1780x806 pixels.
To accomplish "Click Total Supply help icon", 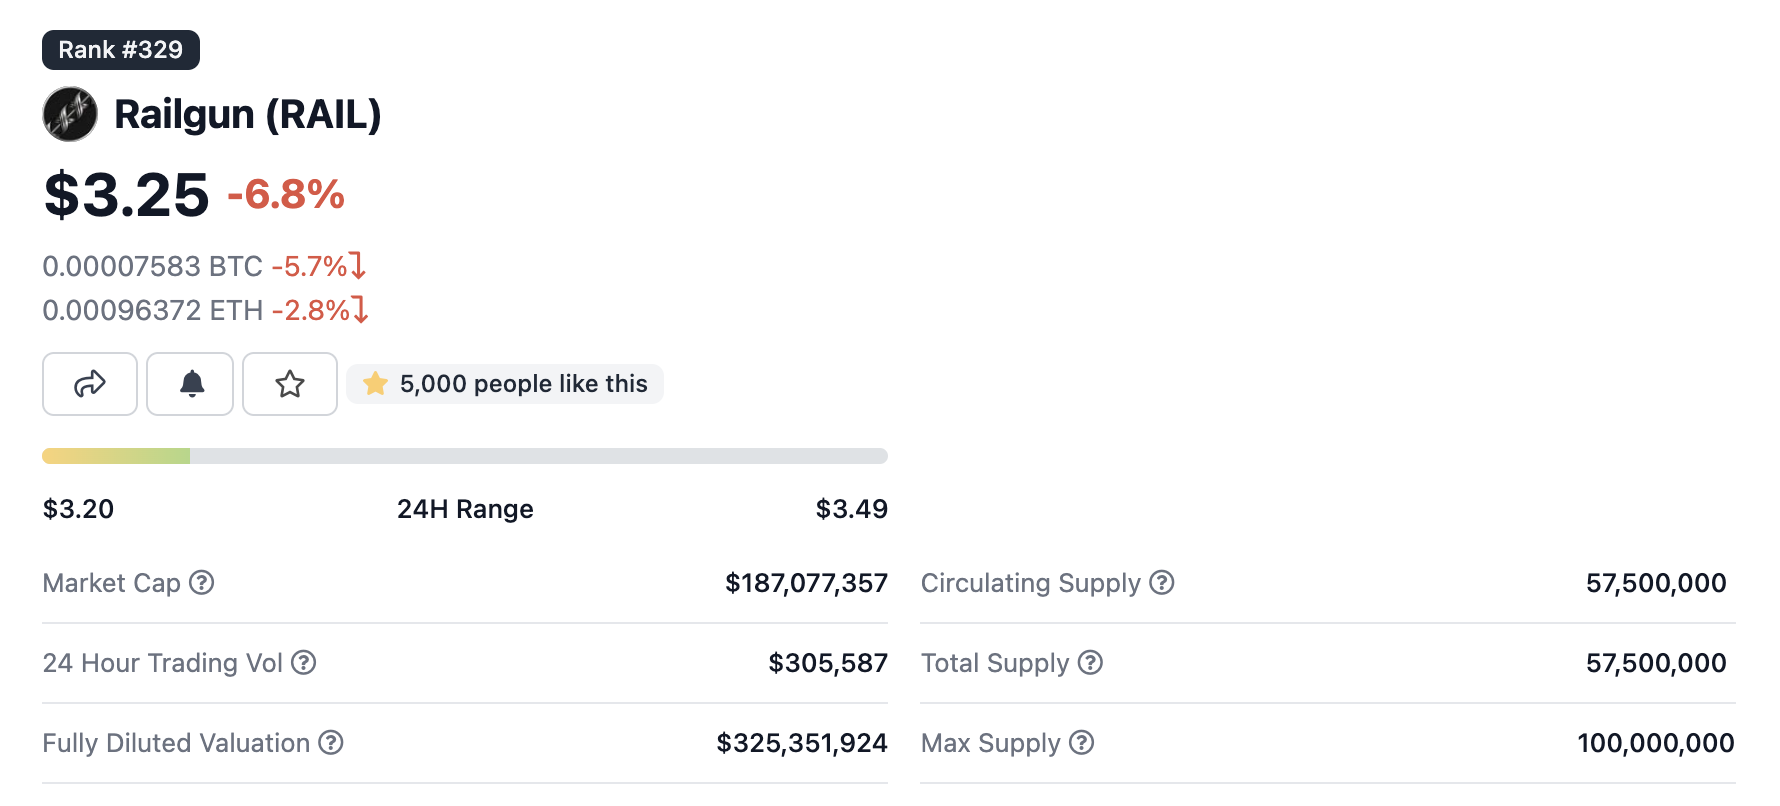I will click(x=1091, y=662).
